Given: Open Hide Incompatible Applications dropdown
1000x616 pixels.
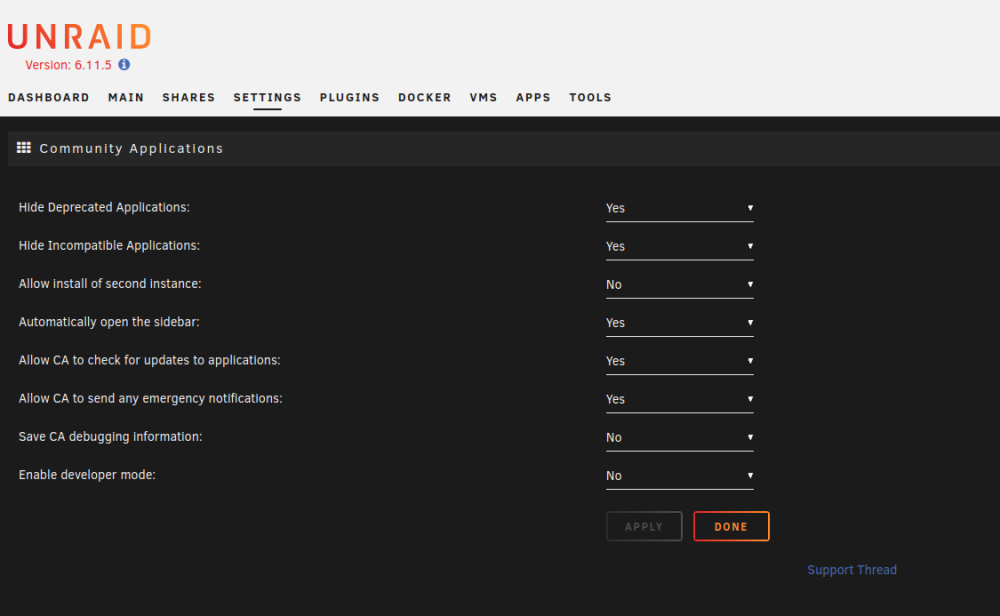Looking at the screenshot, I should point(679,247).
